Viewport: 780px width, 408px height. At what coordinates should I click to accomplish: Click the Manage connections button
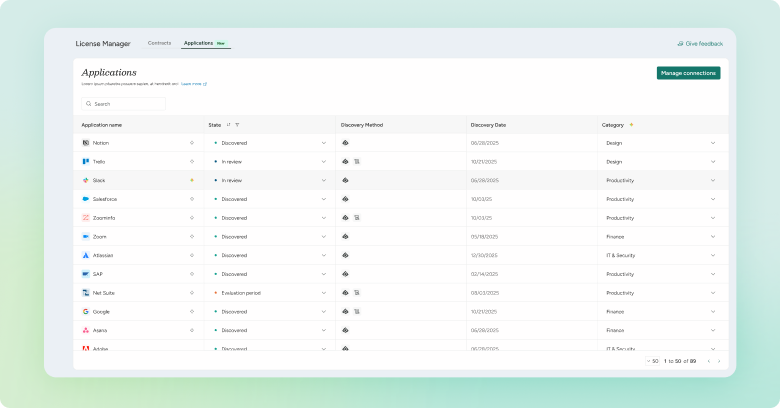[688, 73]
